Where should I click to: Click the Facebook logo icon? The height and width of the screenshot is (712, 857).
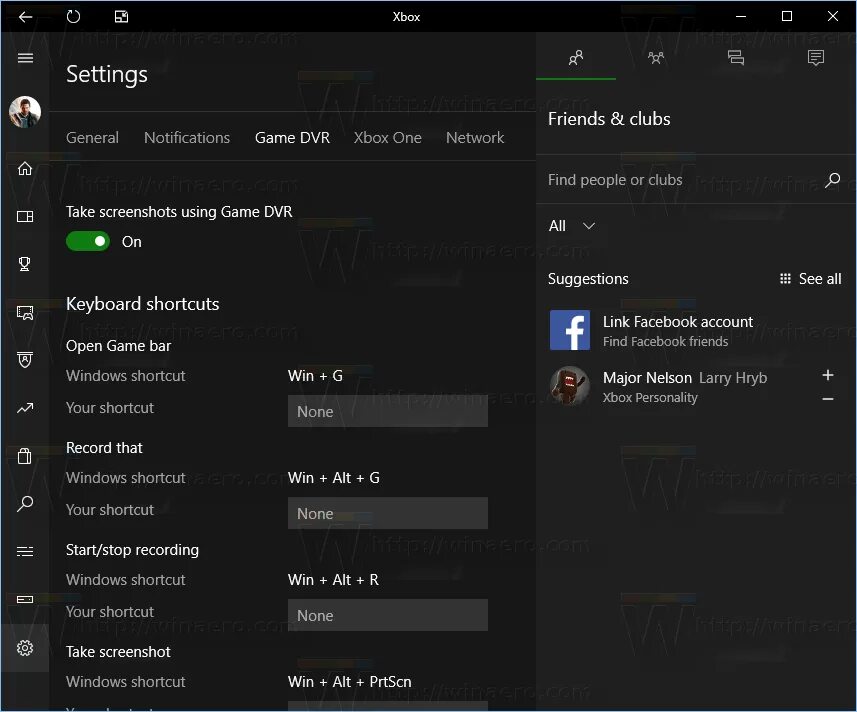click(x=570, y=330)
